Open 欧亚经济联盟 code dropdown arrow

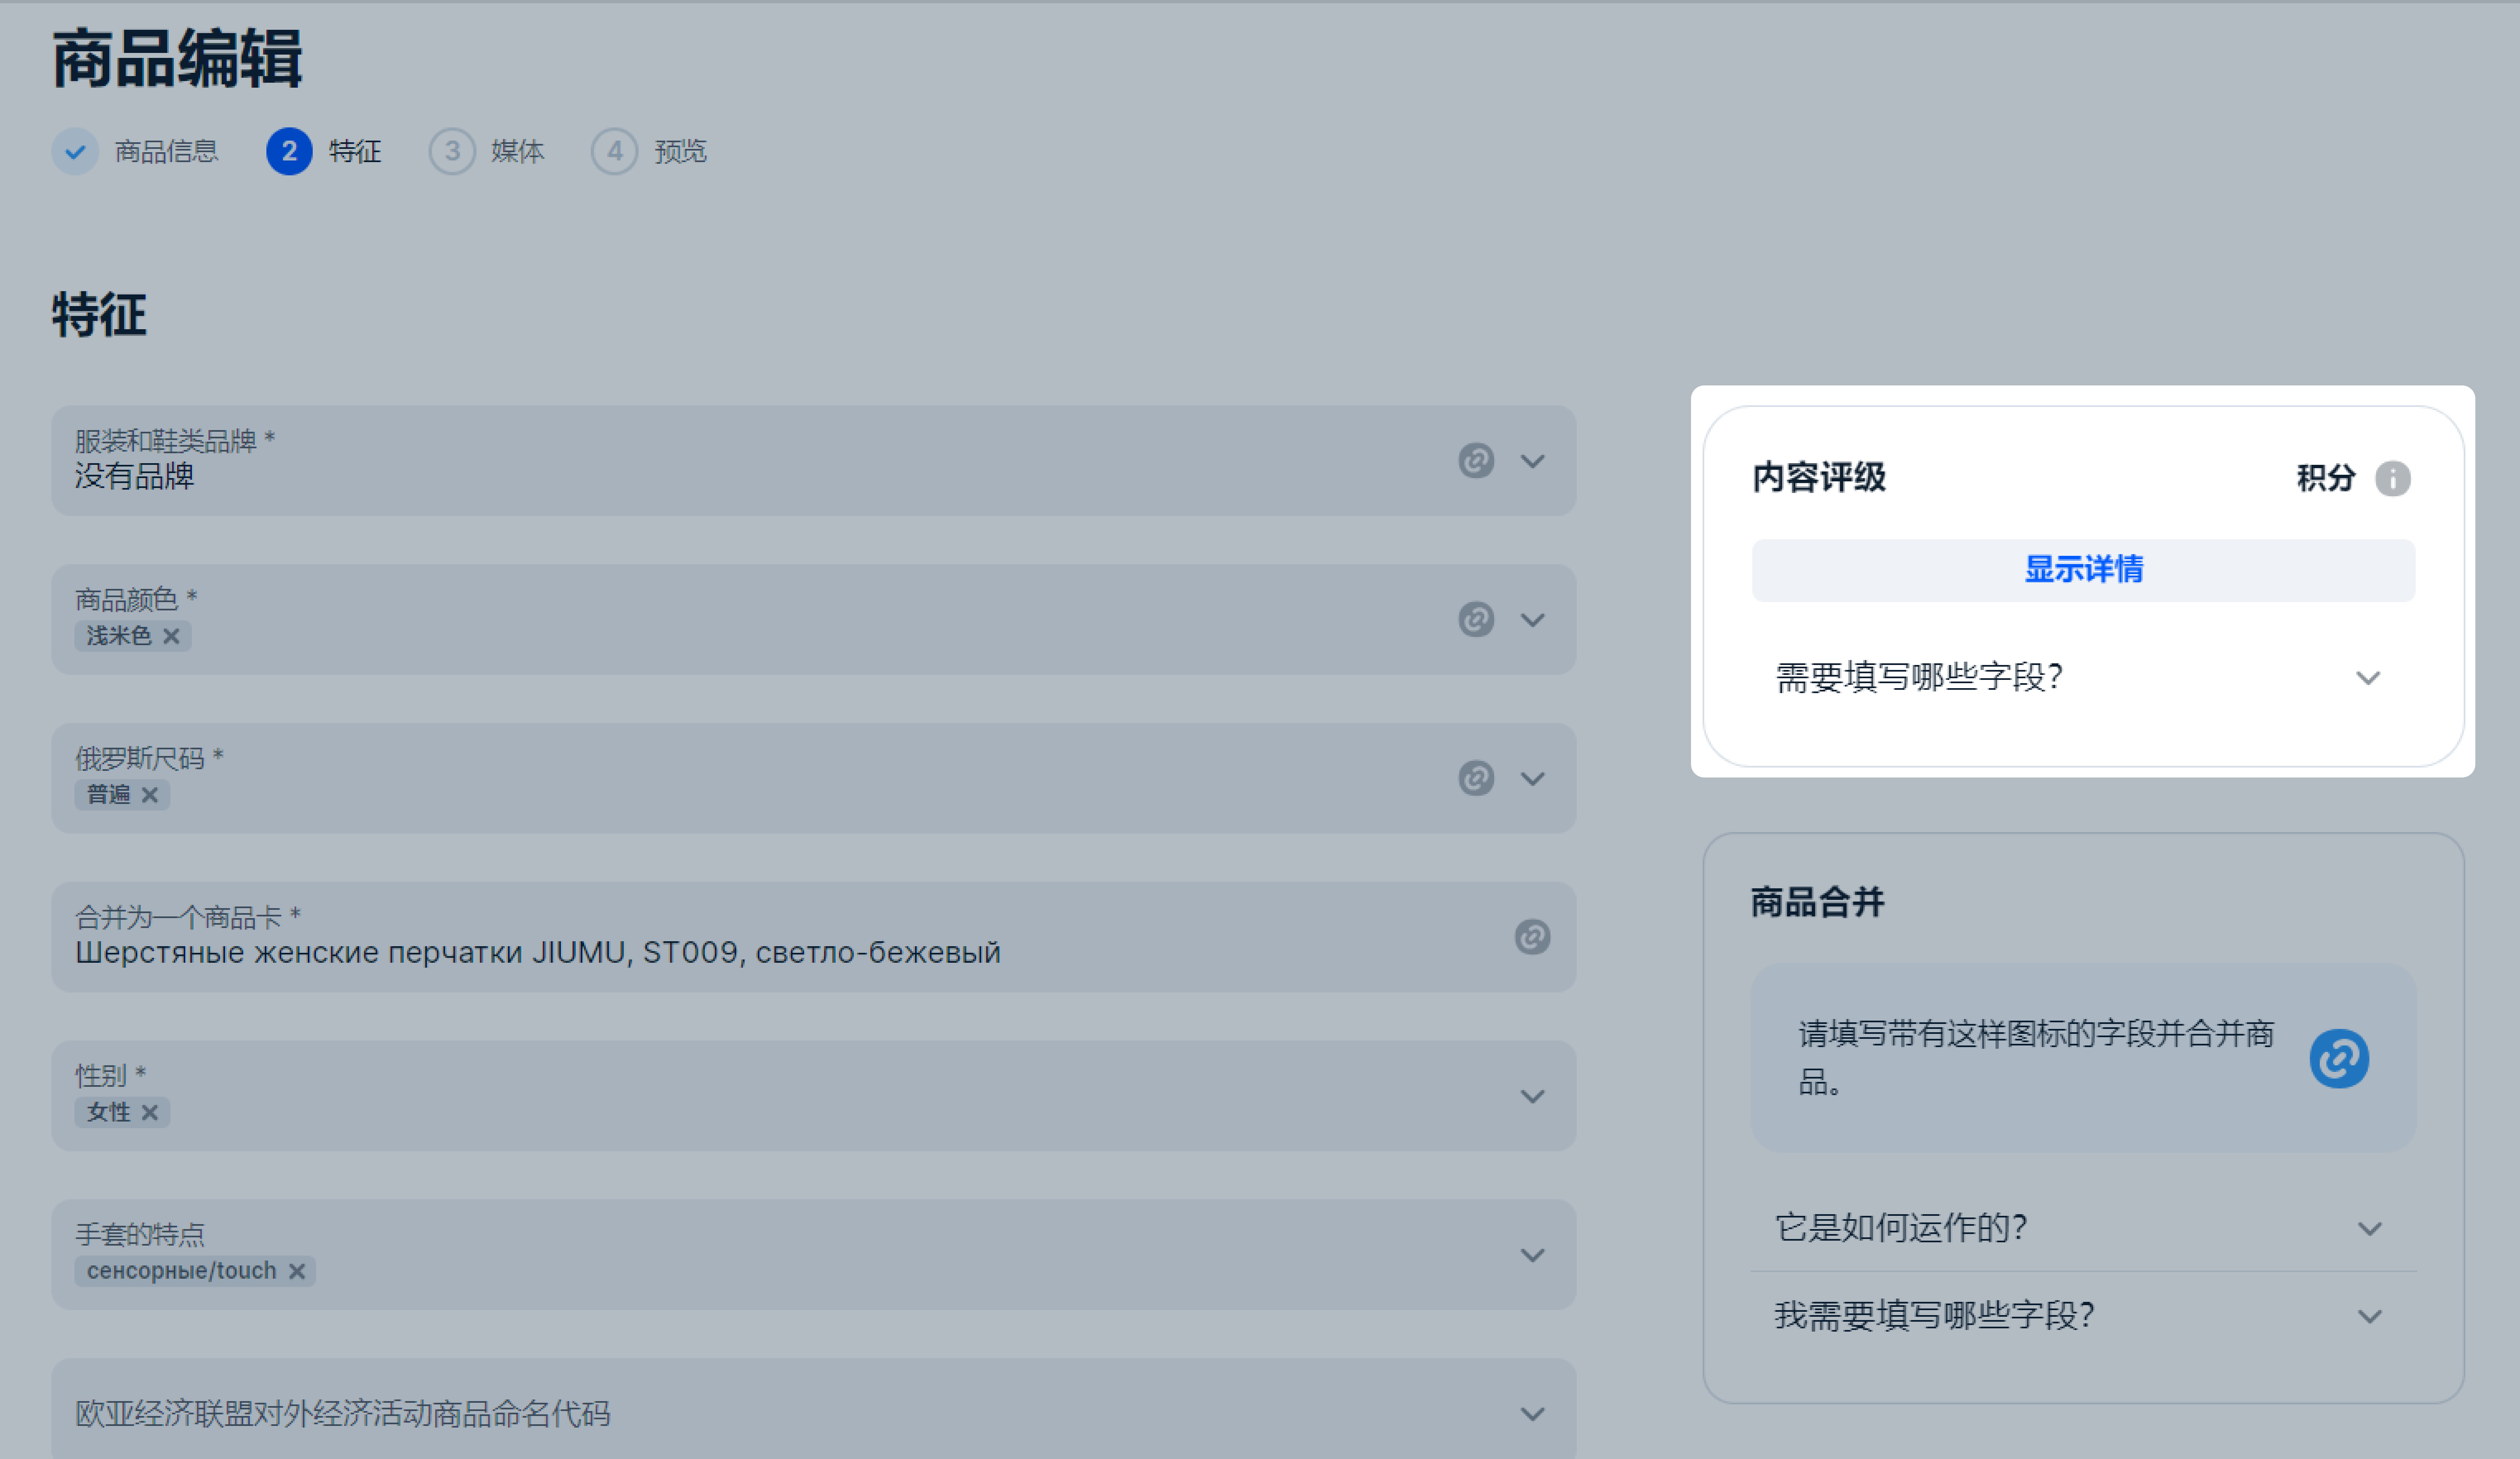tap(1532, 1414)
